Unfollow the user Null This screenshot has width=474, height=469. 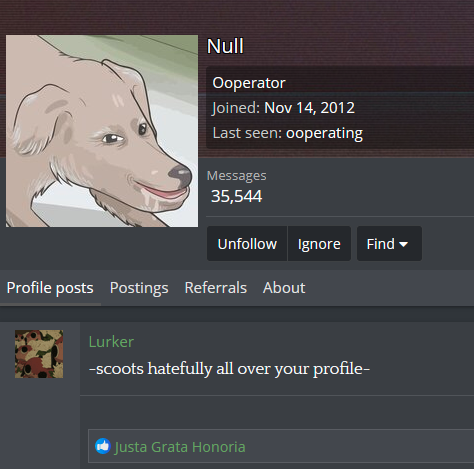click(x=247, y=244)
